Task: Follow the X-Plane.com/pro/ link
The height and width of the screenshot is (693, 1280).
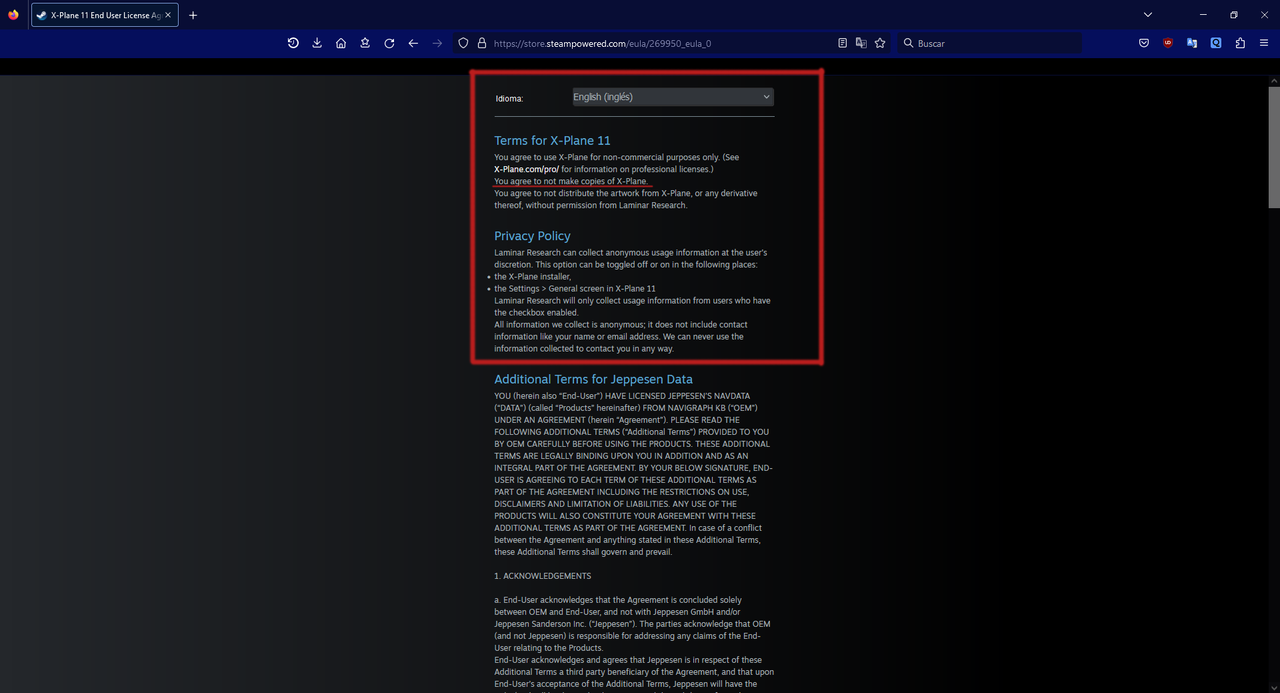Action: [x=525, y=169]
